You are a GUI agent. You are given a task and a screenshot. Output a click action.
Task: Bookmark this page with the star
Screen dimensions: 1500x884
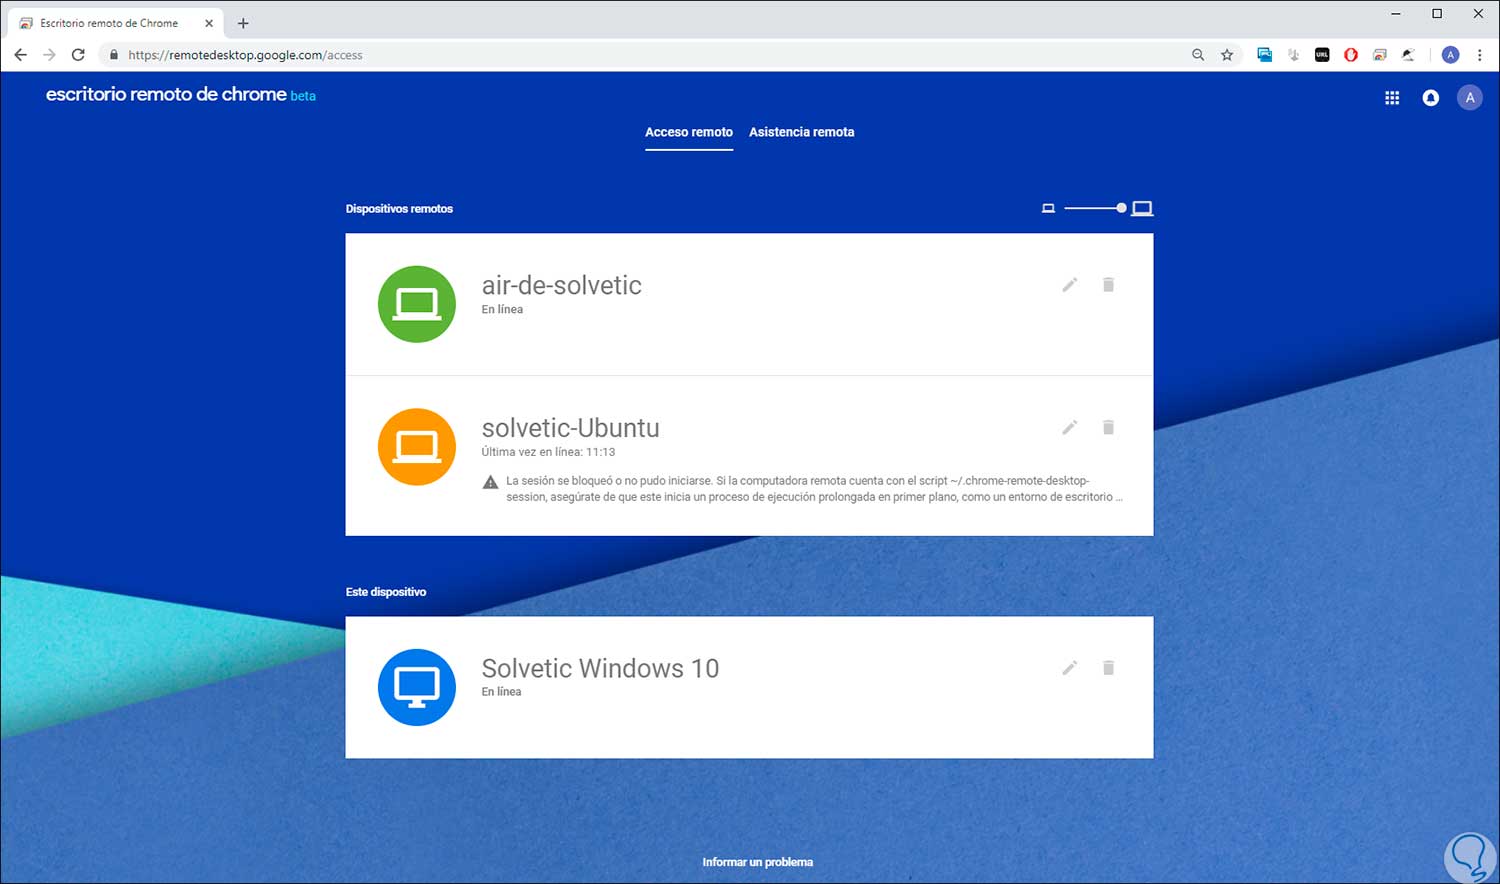1227,55
